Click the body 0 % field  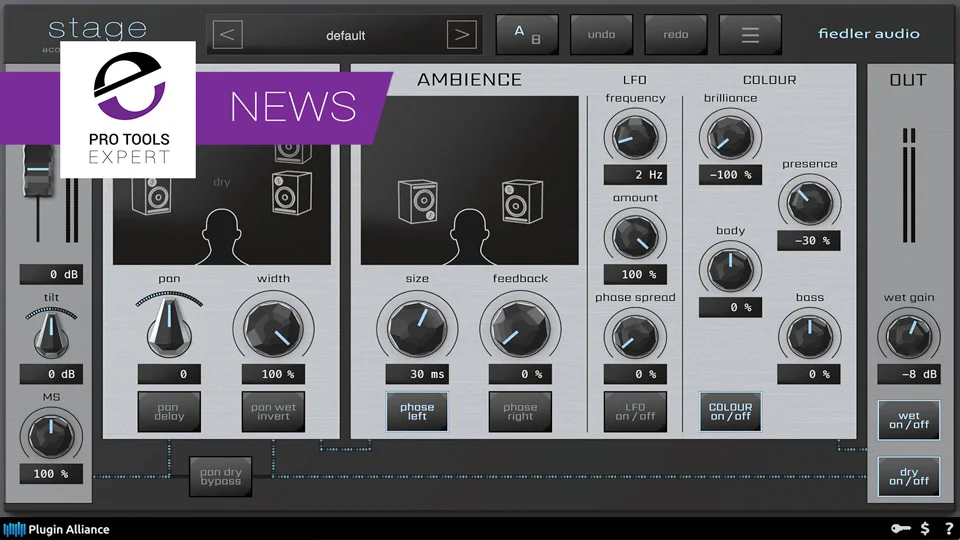click(x=730, y=307)
